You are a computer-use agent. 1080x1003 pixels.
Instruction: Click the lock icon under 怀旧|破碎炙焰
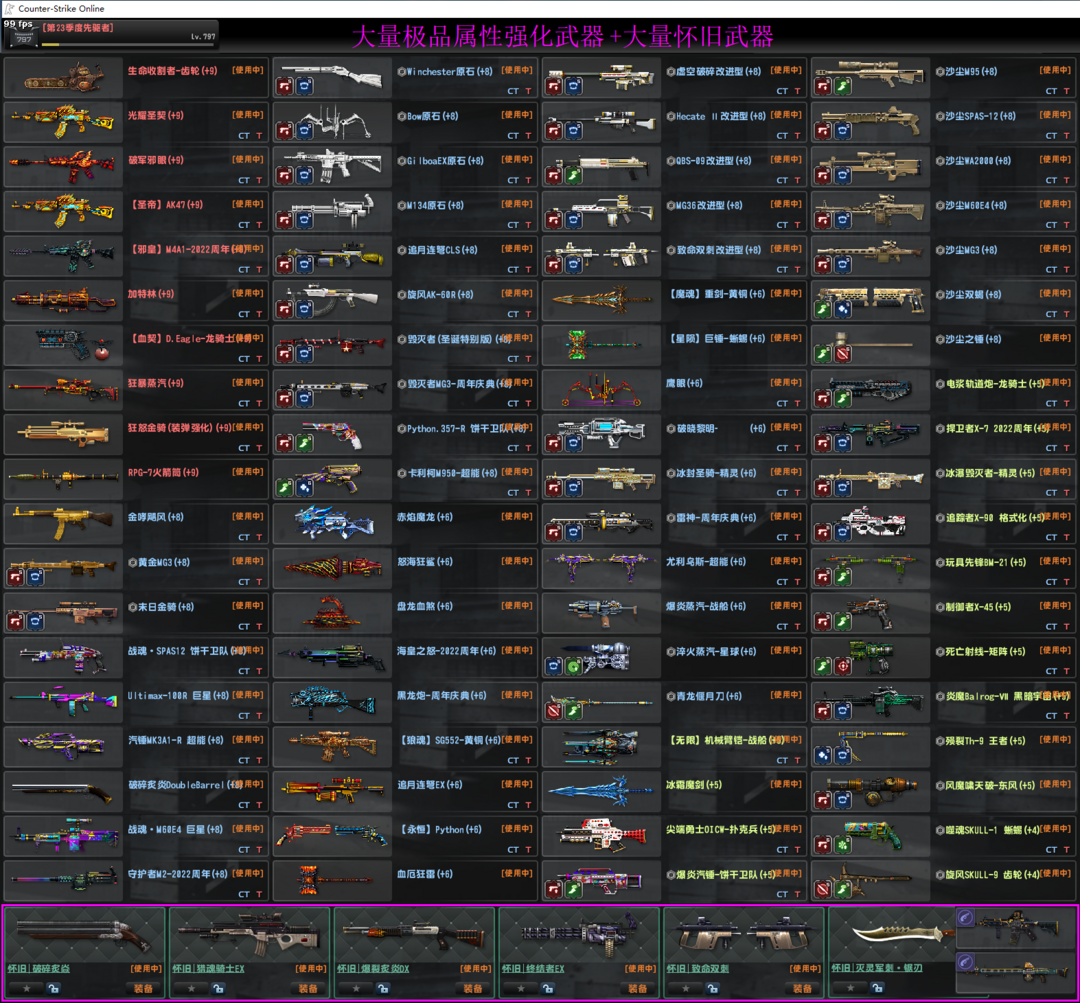(53, 988)
